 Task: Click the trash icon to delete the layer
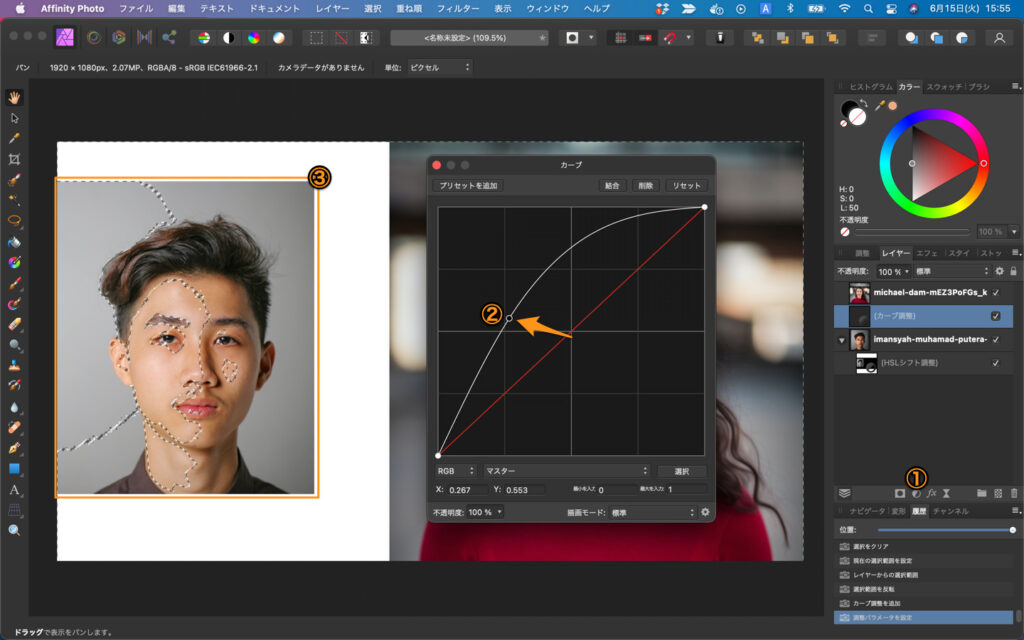click(x=1013, y=493)
